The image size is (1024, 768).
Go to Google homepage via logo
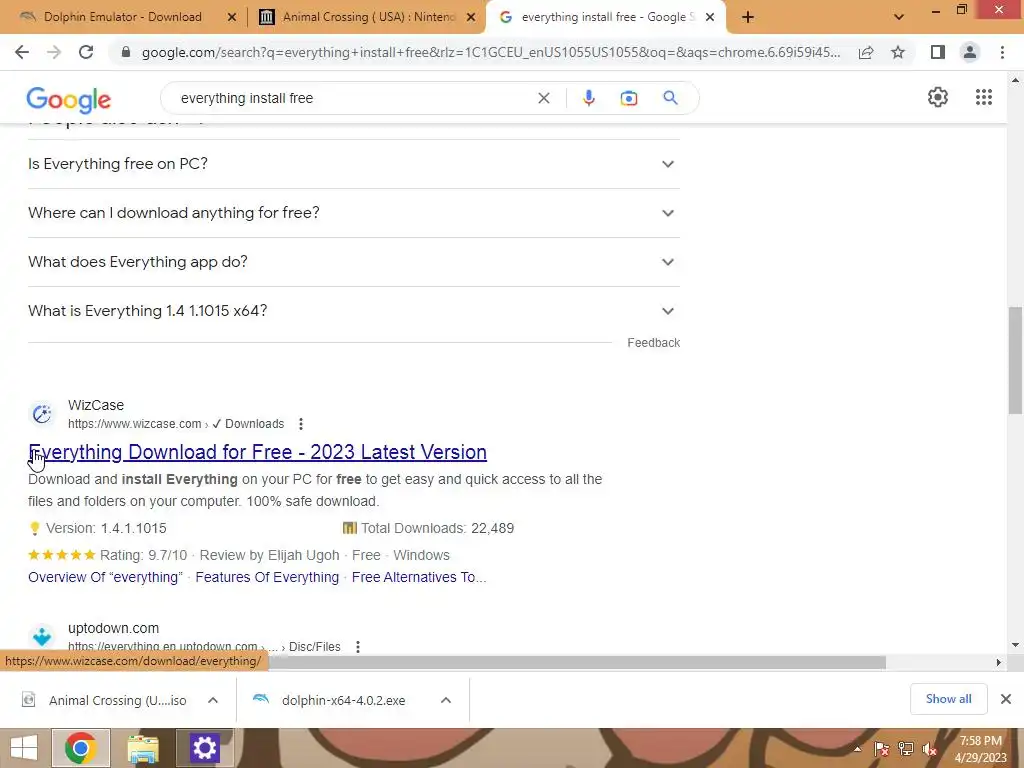tap(69, 99)
